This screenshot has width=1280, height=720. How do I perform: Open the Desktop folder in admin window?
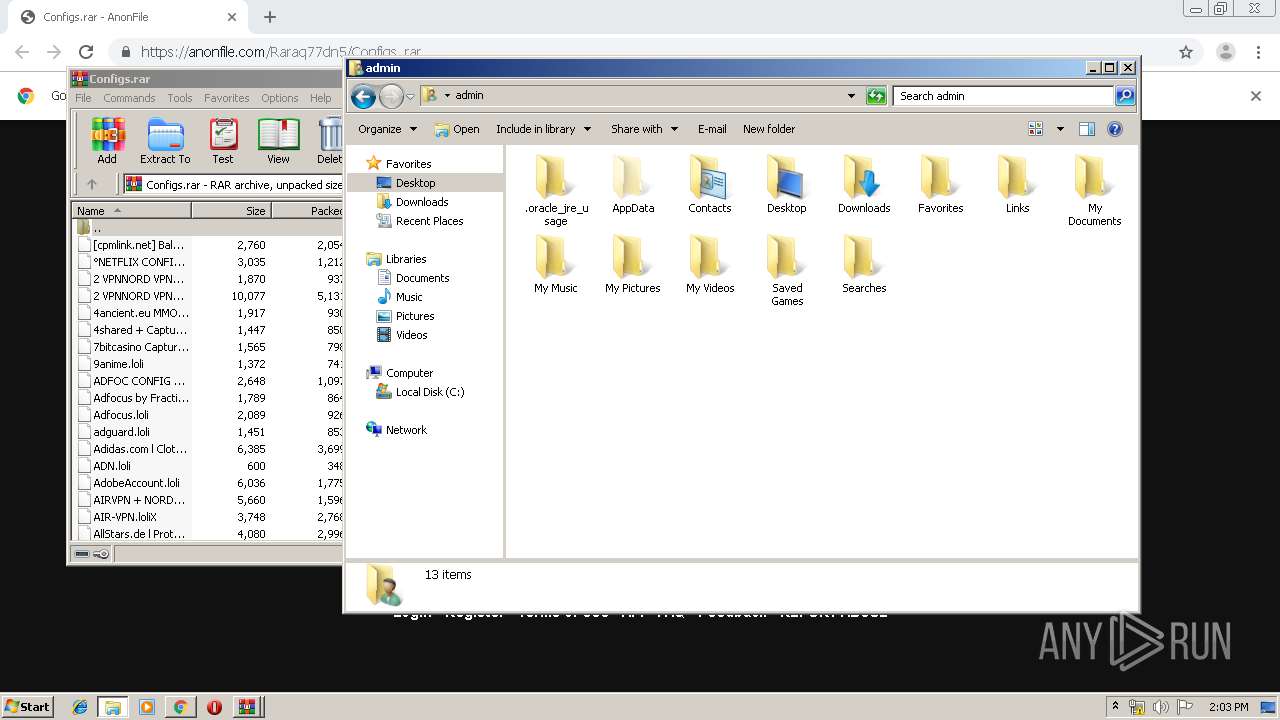pyautogui.click(x=787, y=184)
